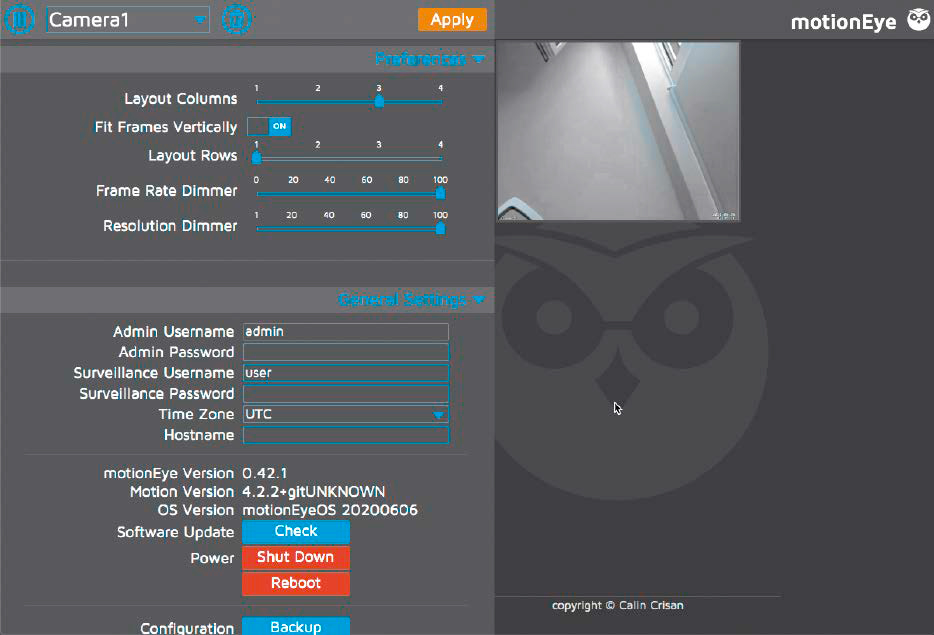
Task: Click the Layout Rows slider
Action: (349, 158)
